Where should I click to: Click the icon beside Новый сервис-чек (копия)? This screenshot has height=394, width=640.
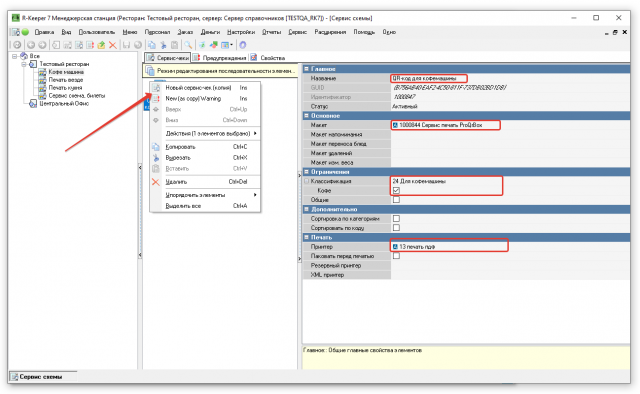pyautogui.click(x=156, y=88)
